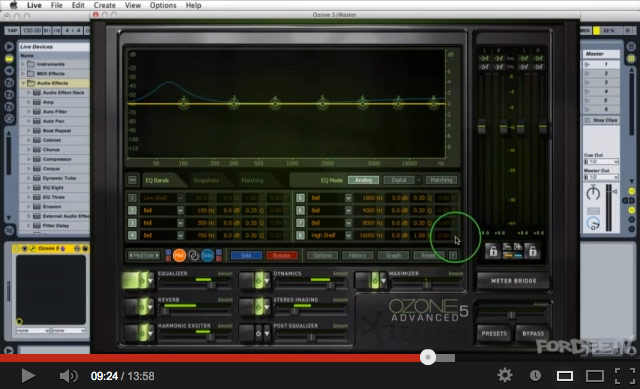Click the YouTube progress bar scrubber
Viewport: 640px width, 389px height.
point(428,357)
